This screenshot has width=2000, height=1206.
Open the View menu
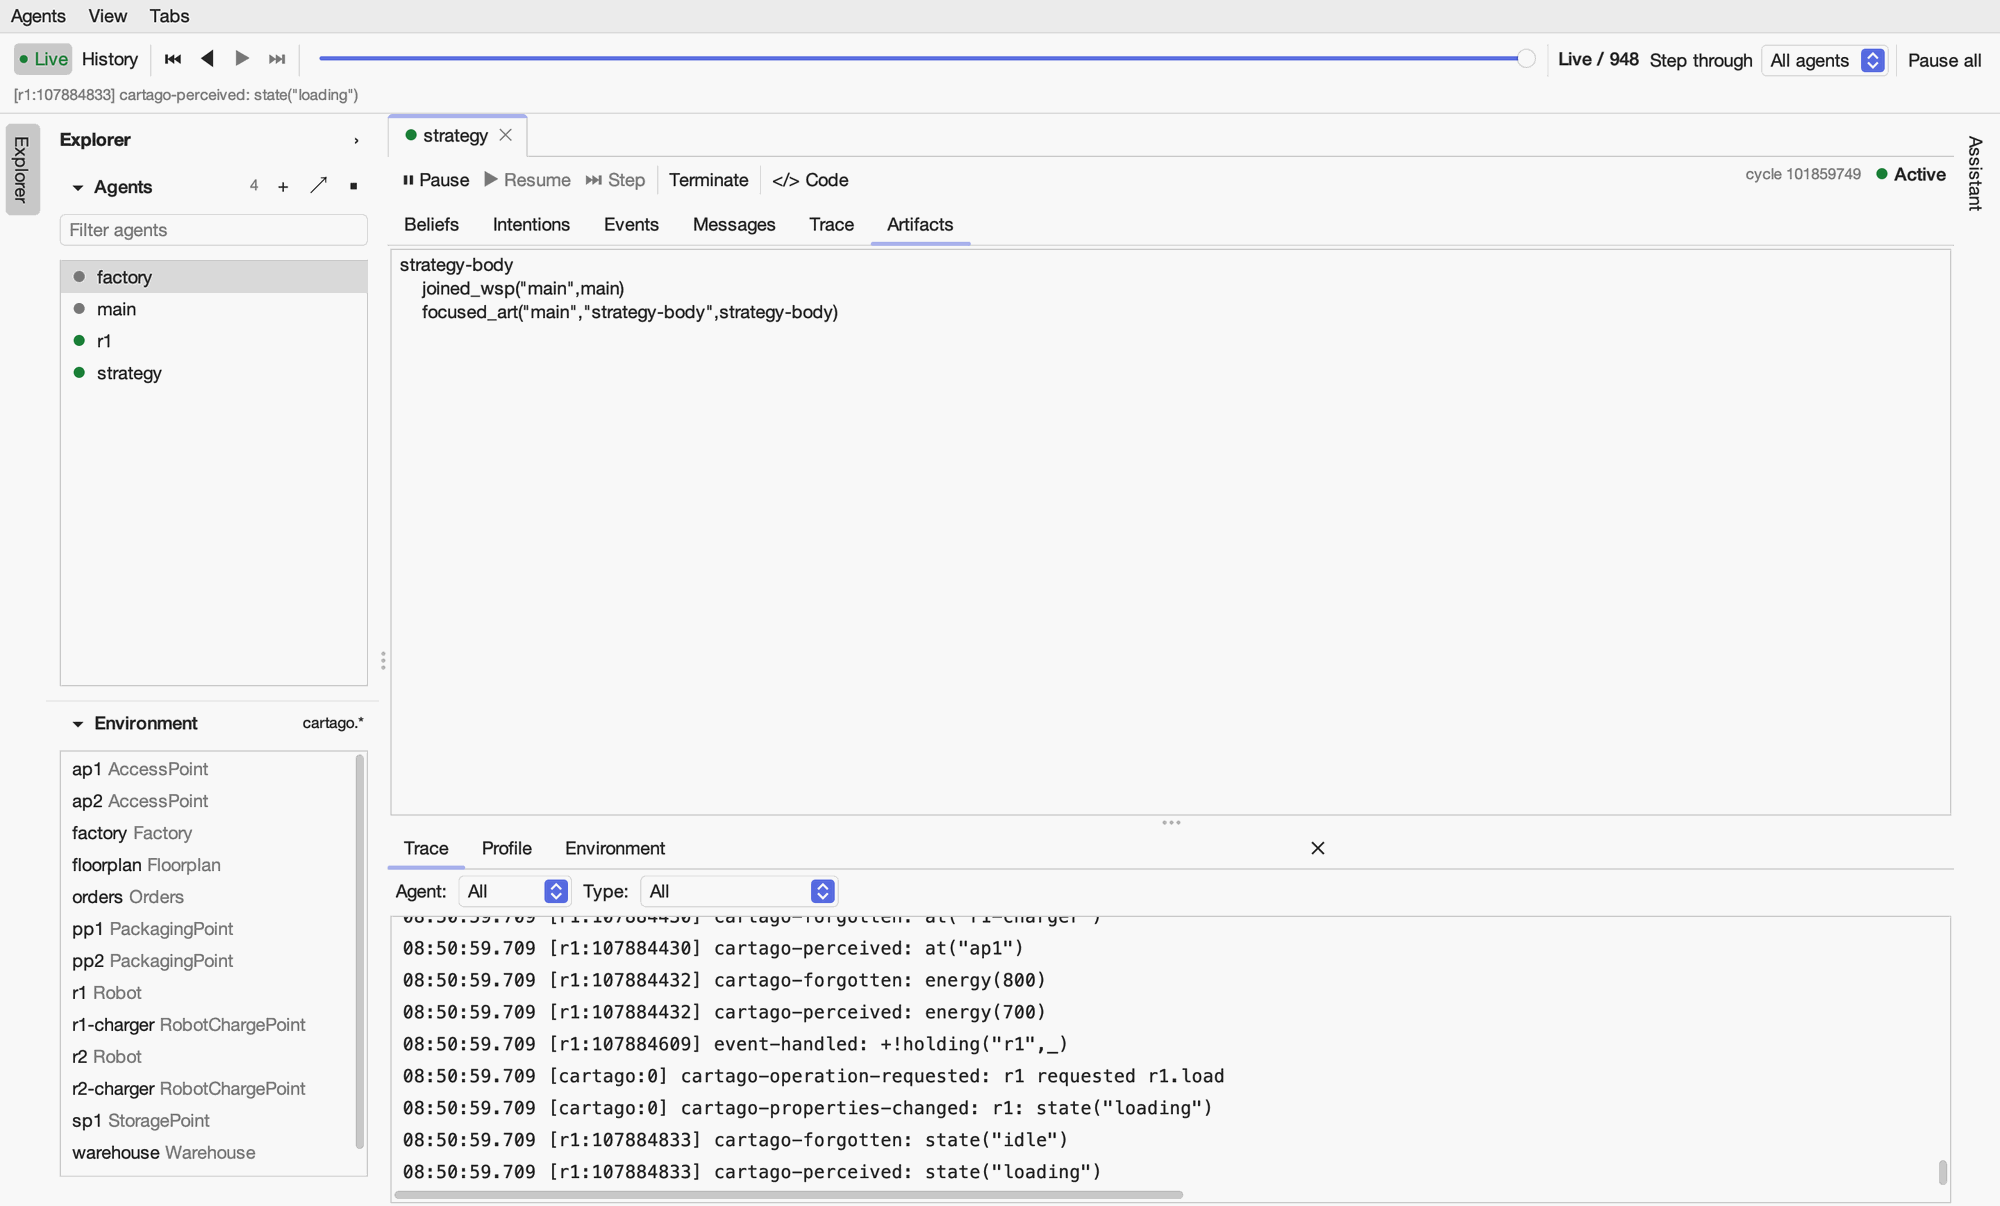[107, 16]
